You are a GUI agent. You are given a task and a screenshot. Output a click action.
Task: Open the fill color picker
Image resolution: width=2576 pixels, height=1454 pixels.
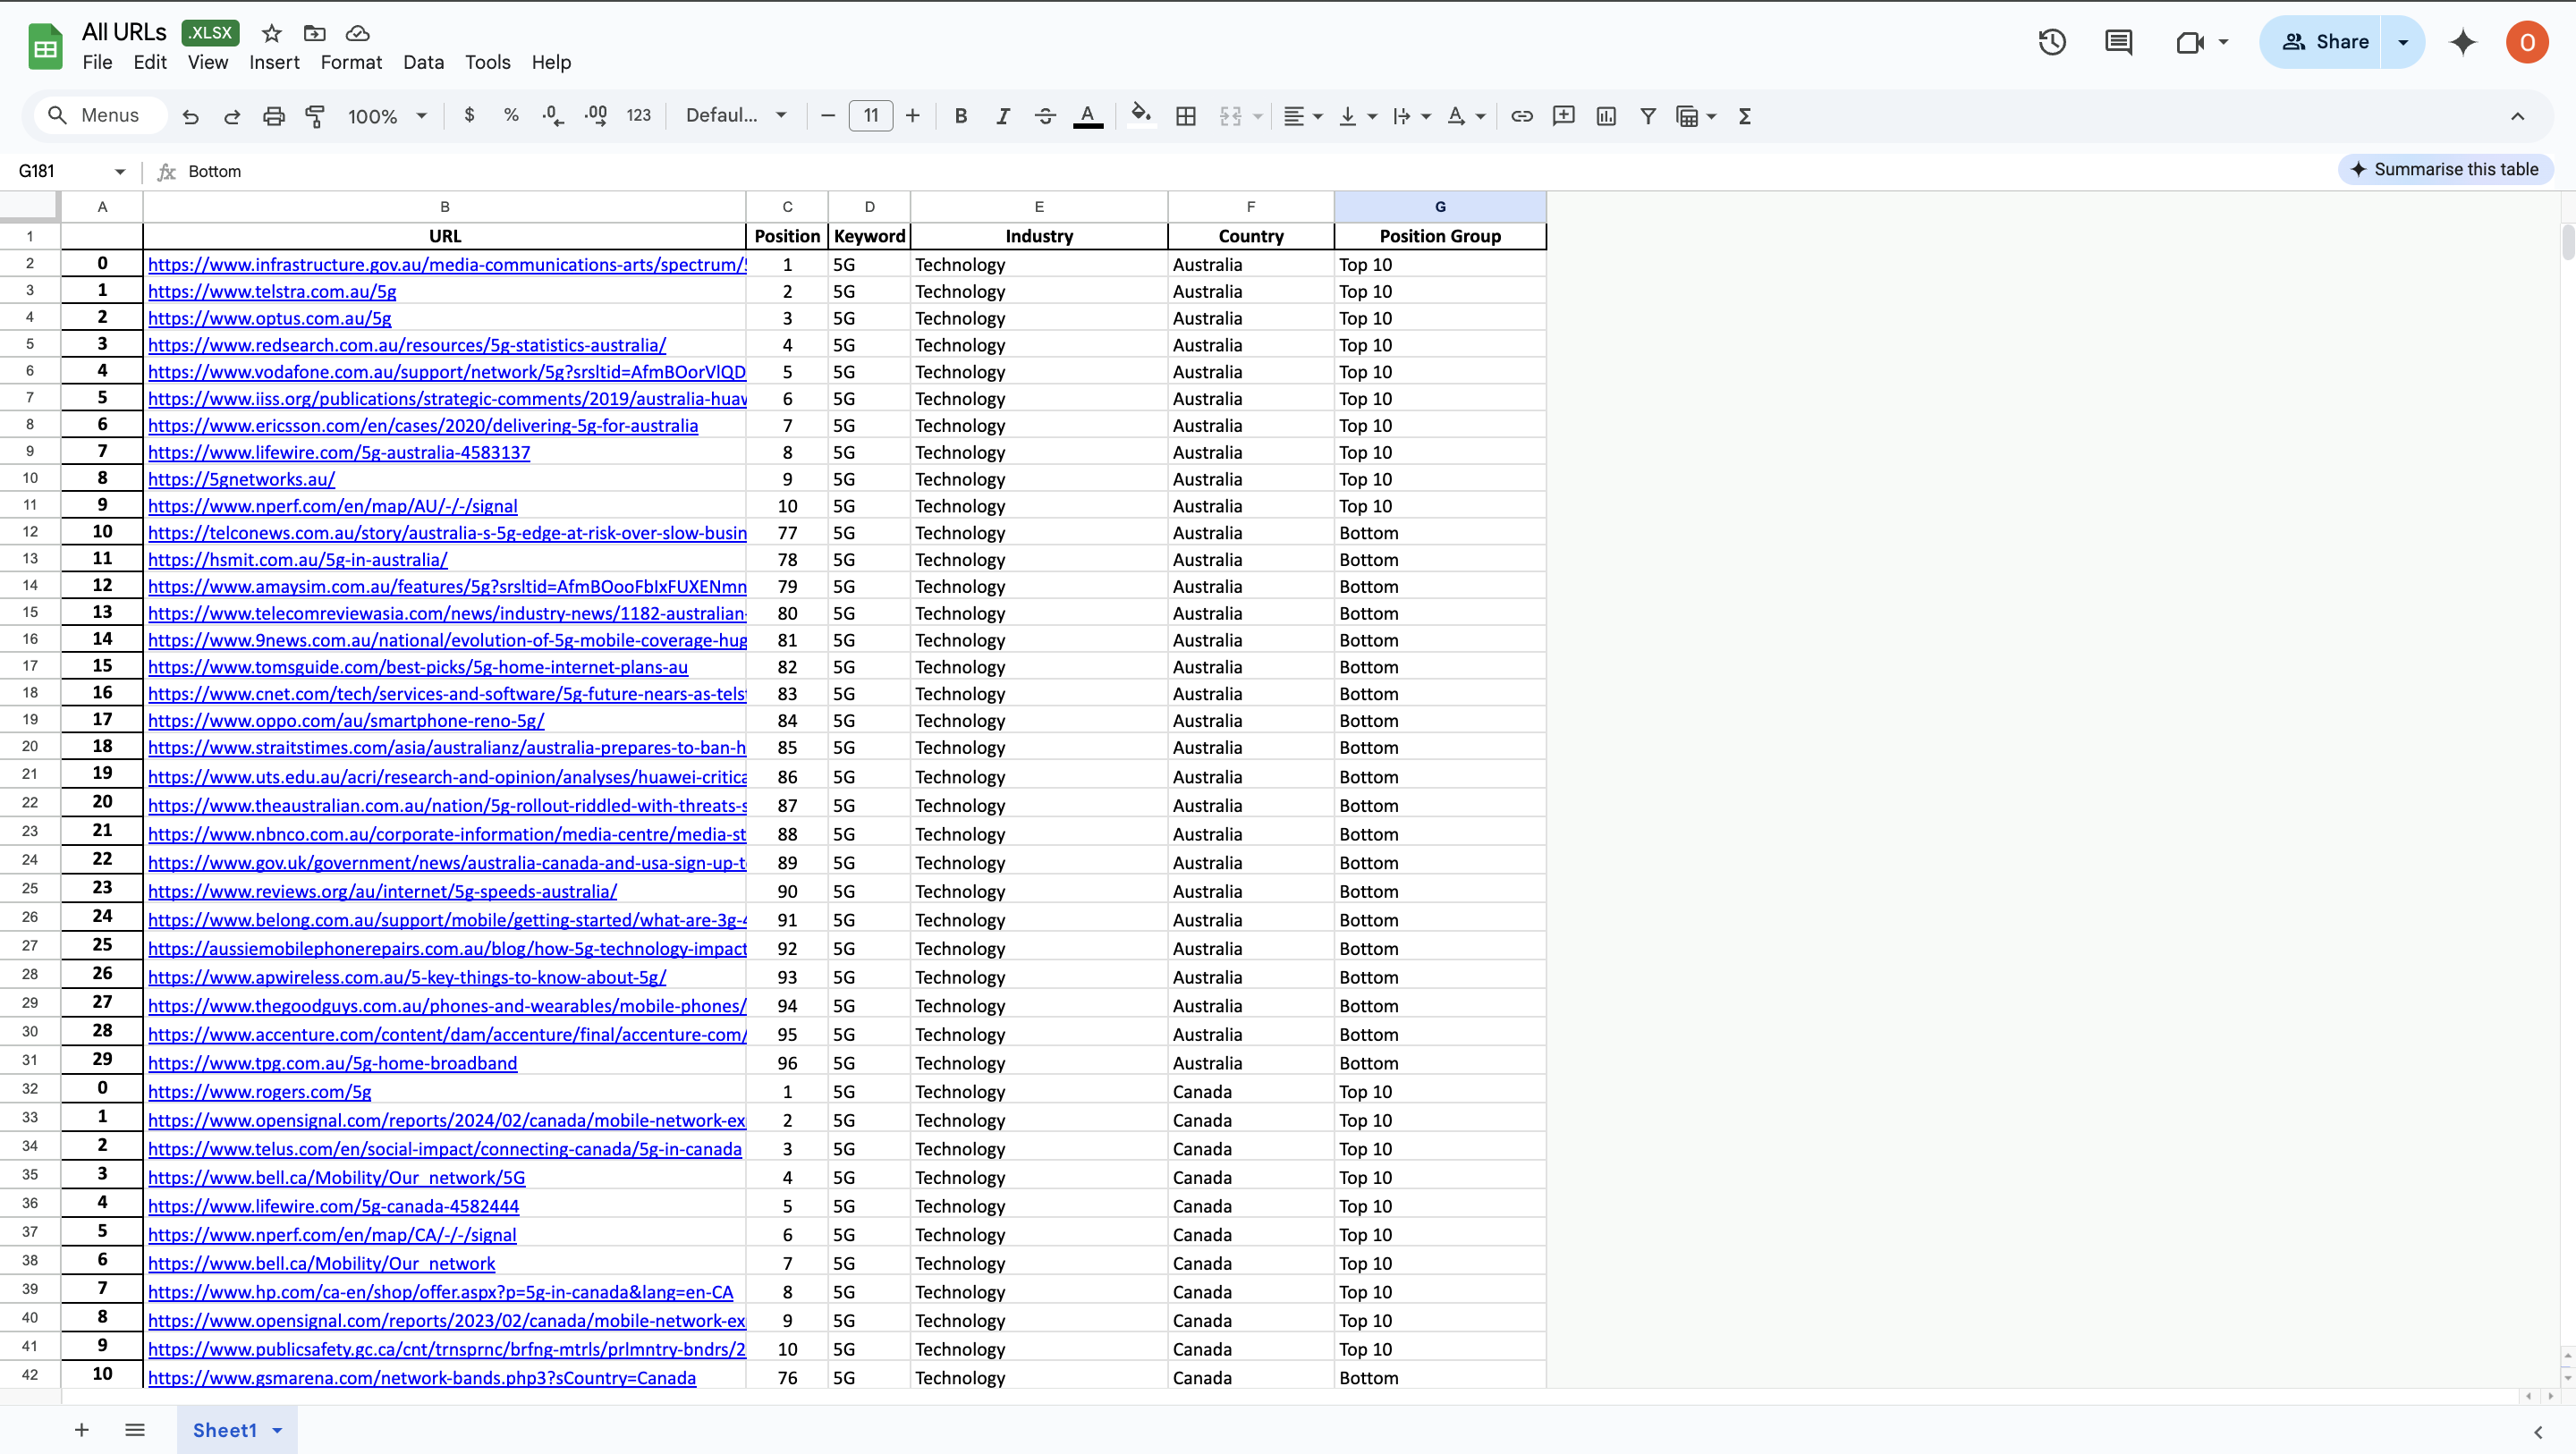1140,115
